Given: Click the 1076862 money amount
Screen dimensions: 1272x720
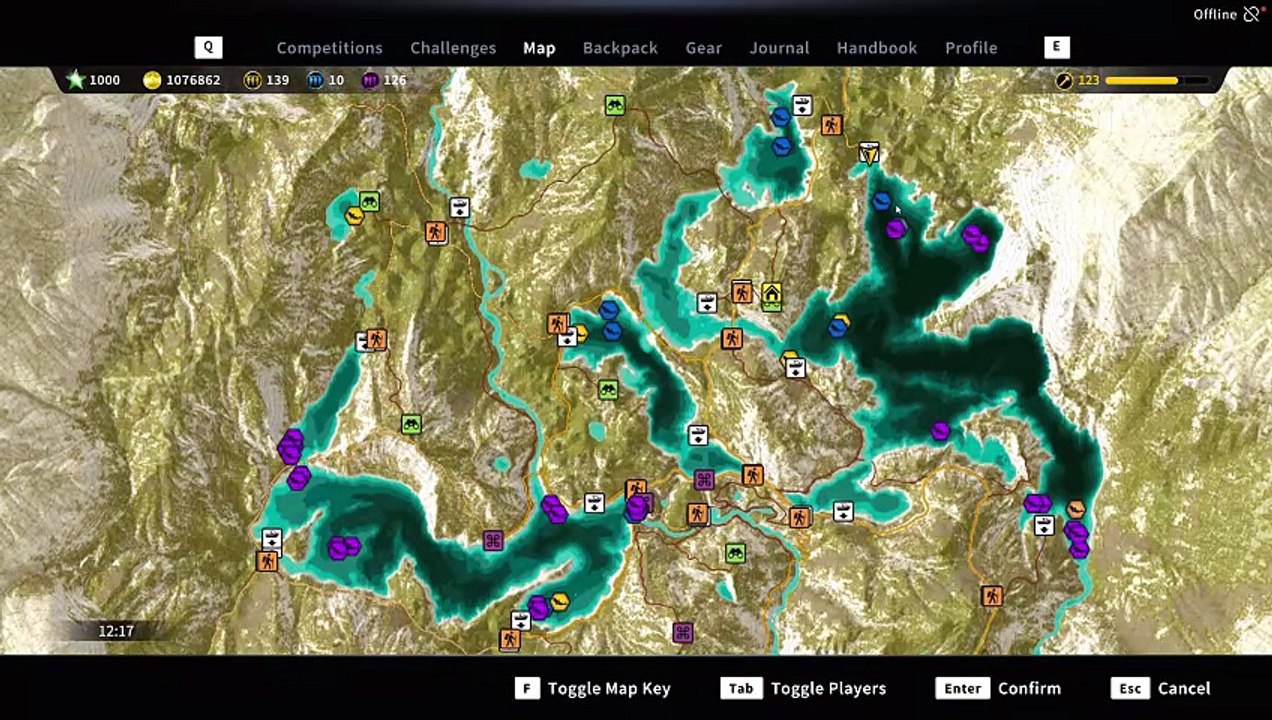Looking at the screenshot, I should (194, 80).
